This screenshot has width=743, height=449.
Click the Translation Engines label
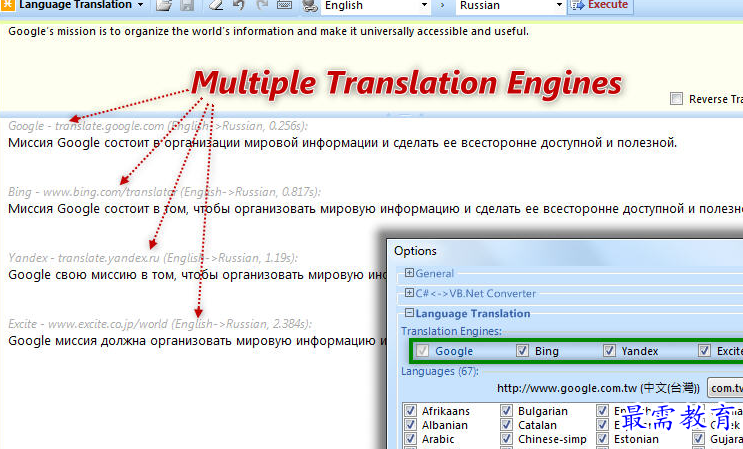tap(451, 331)
